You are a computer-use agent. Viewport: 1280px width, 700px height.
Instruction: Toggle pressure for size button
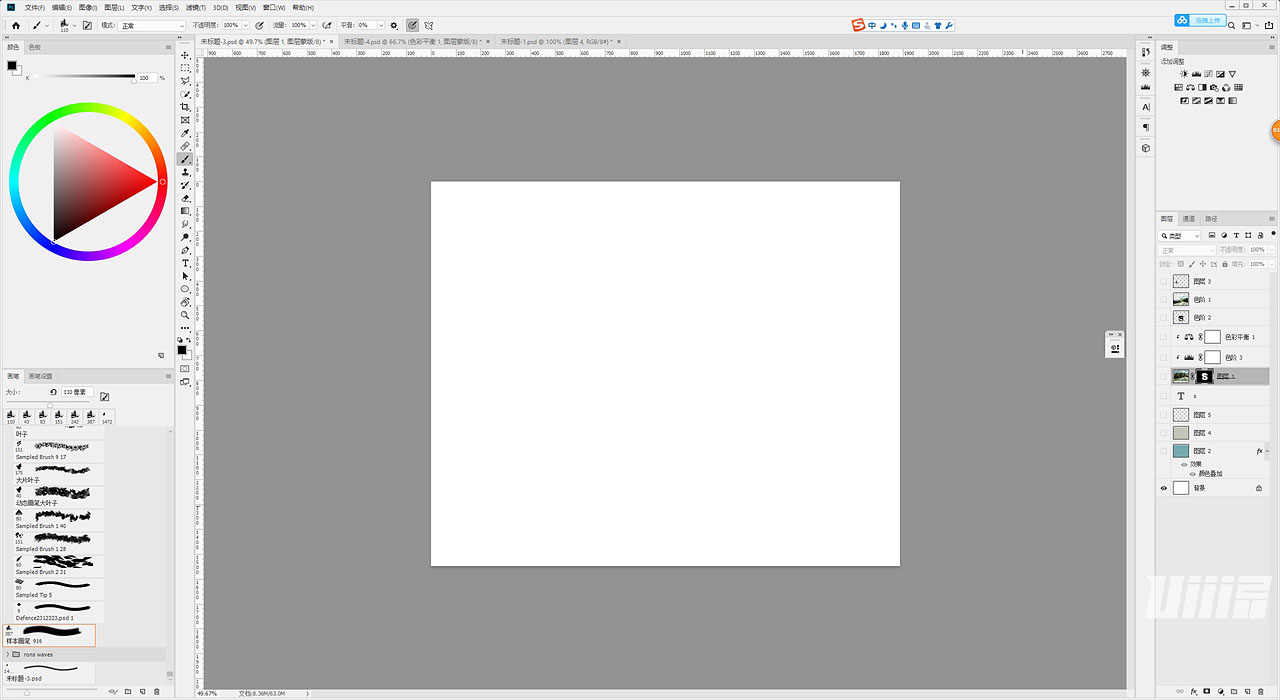pos(412,25)
